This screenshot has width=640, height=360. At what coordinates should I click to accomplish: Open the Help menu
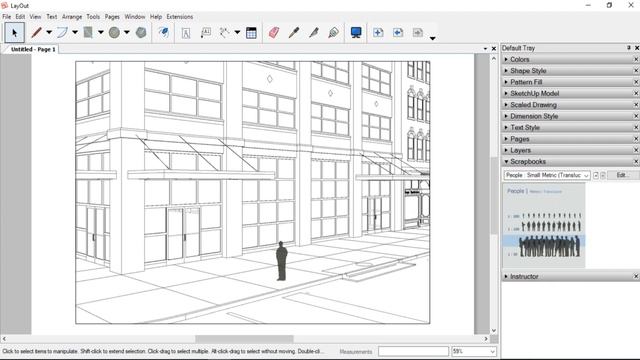[156, 17]
